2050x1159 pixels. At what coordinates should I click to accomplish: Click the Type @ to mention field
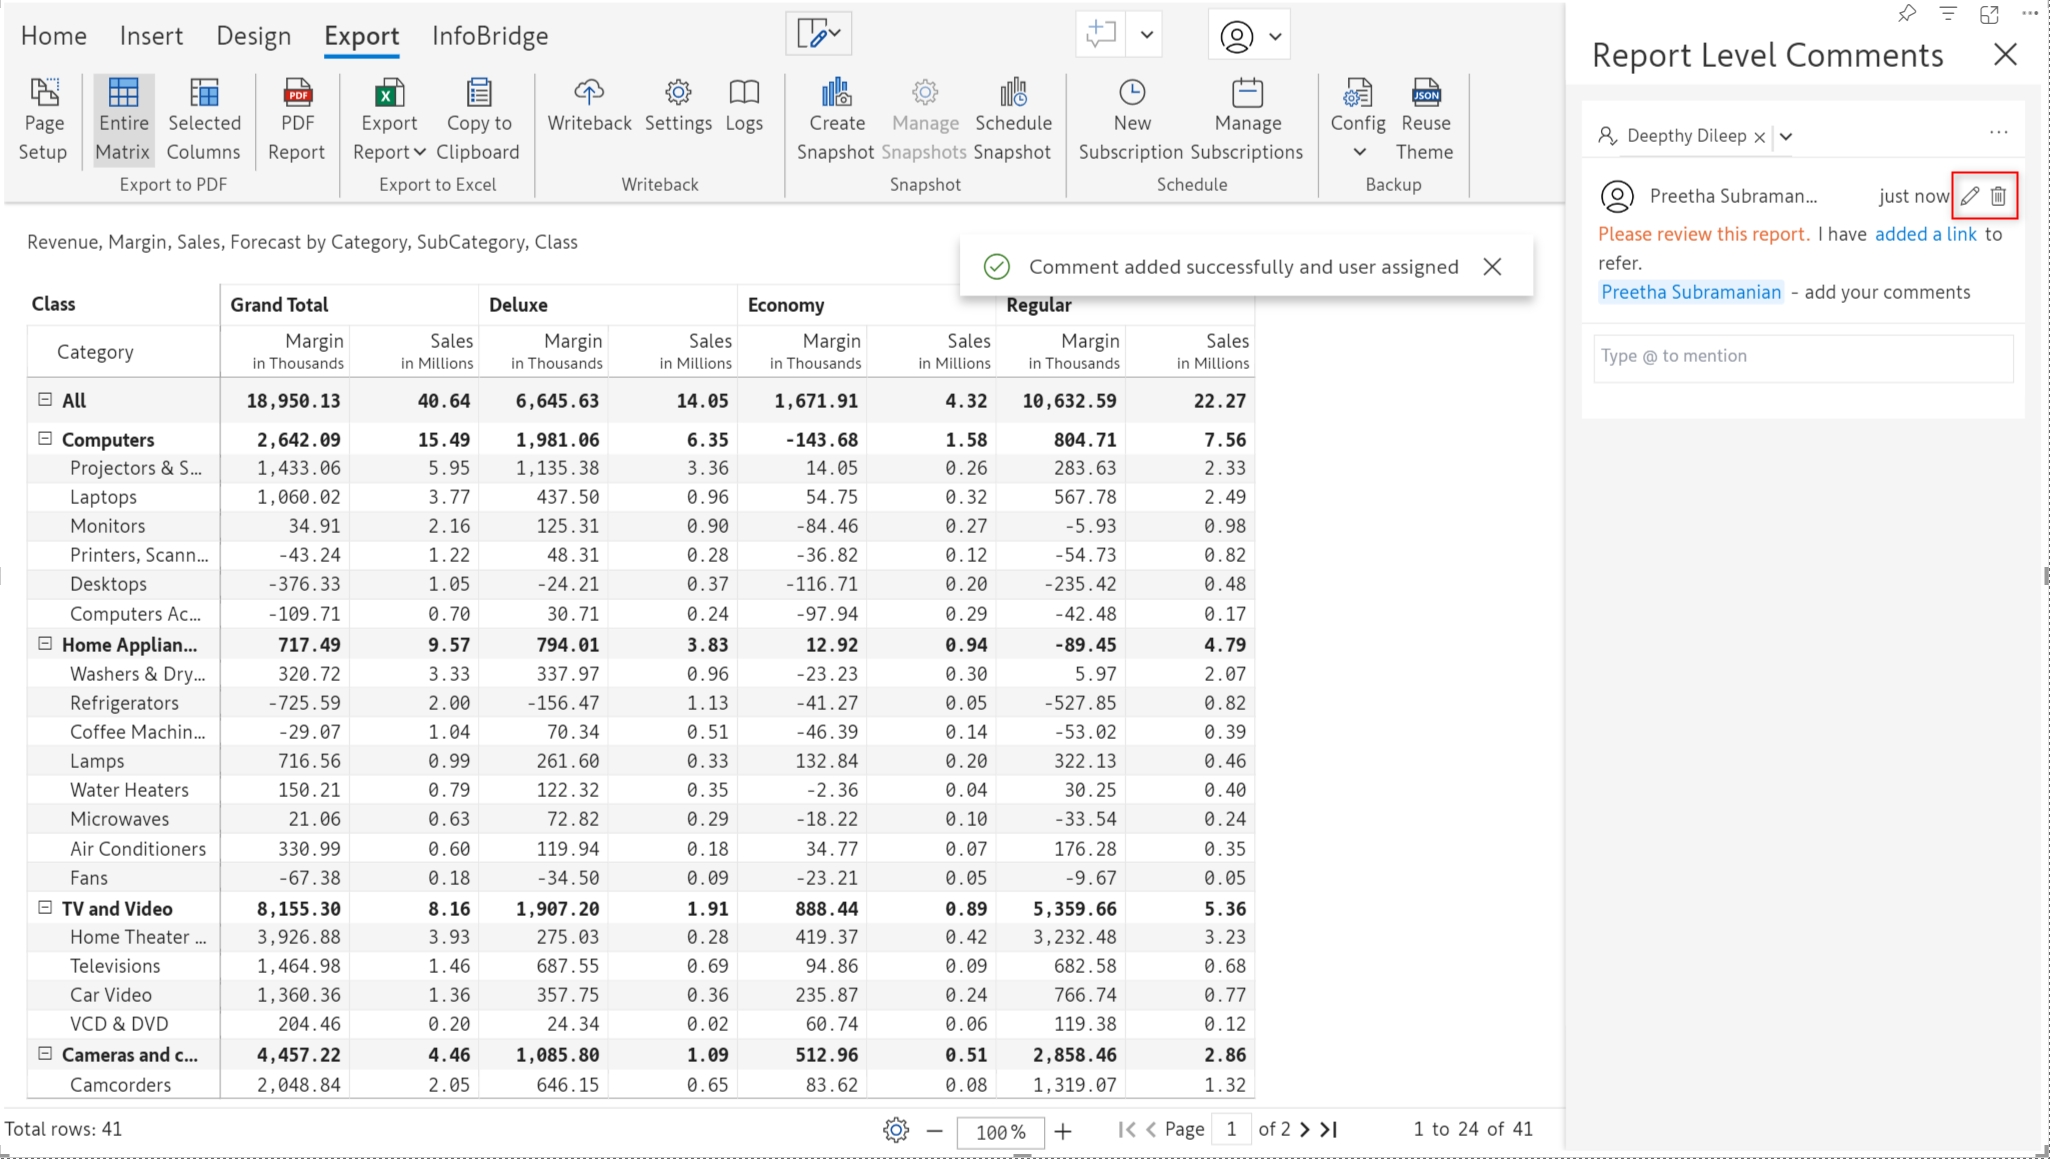tap(1802, 357)
